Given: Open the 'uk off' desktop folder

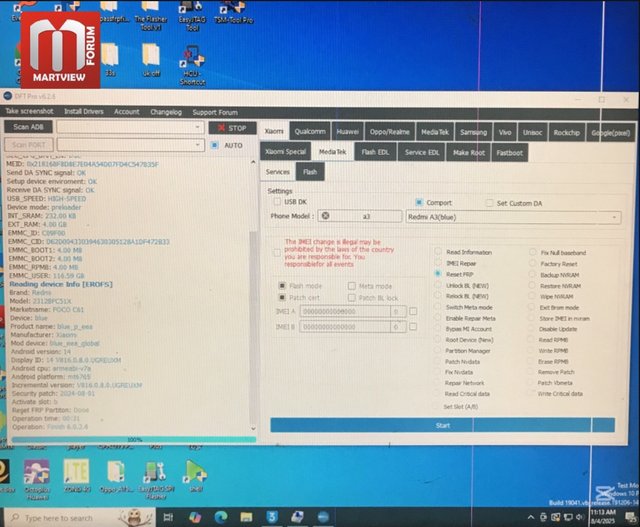Looking at the screenshot, I should 151,60.
